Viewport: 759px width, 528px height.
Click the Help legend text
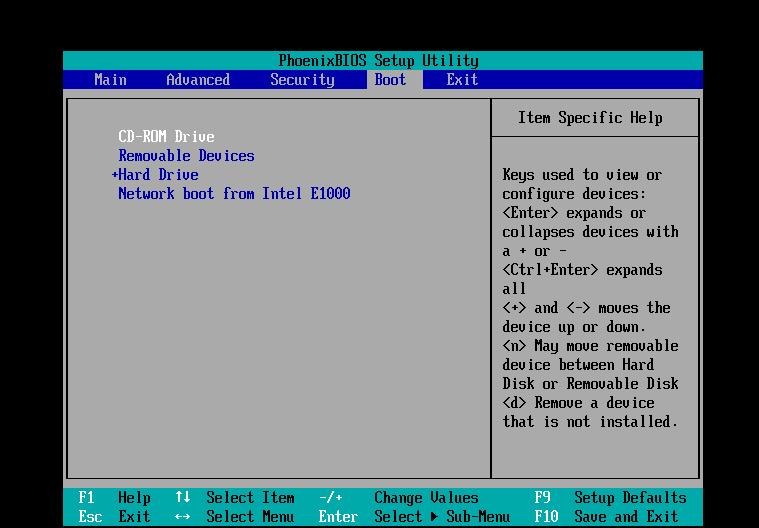[134, 498]
